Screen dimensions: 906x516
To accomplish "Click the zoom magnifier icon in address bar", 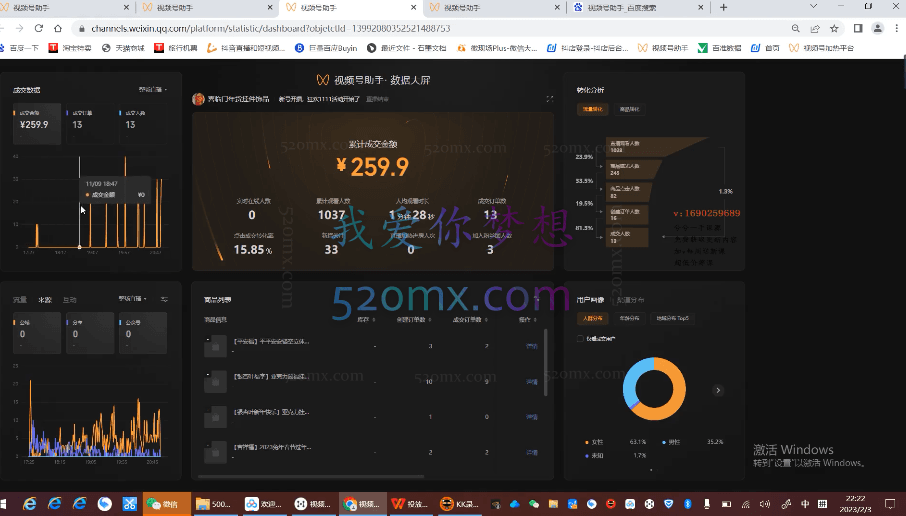I will pos(796,28).
